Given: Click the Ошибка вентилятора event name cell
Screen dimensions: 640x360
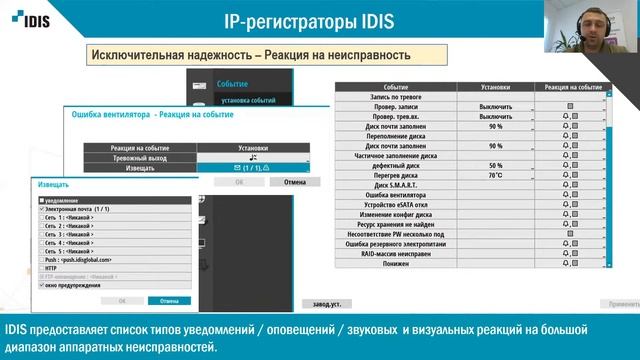Looking at the screenshot, I should pos(396,195).
